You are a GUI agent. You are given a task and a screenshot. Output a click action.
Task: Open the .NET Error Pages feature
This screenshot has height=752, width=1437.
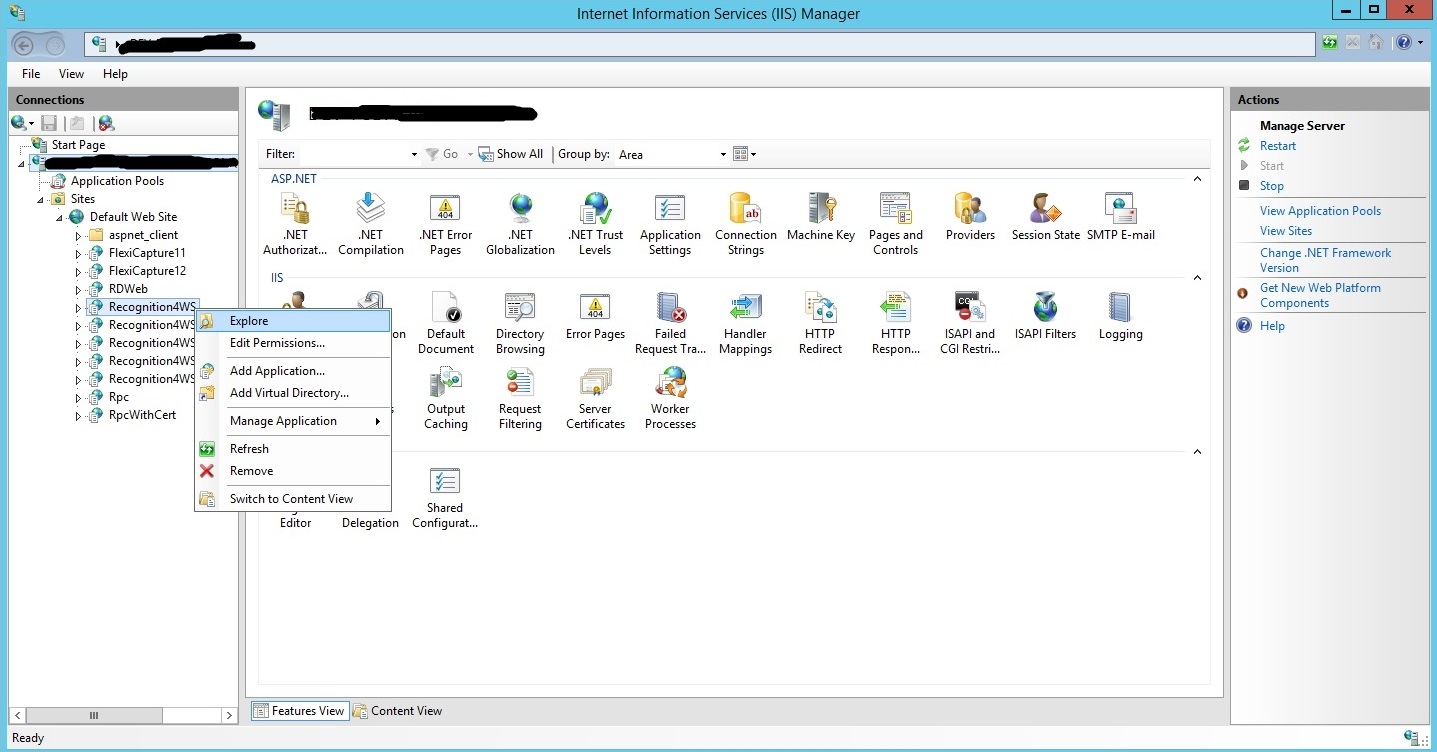click(x=445, y=225)
